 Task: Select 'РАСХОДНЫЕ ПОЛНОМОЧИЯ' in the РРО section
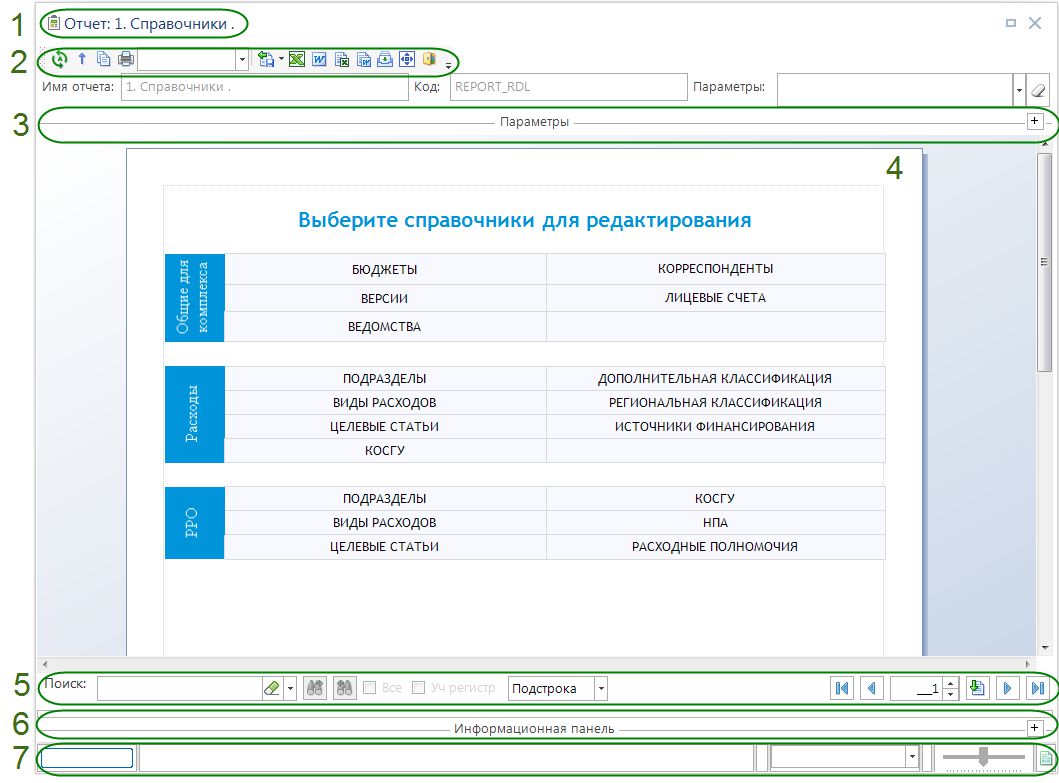(x=715, y=547)
